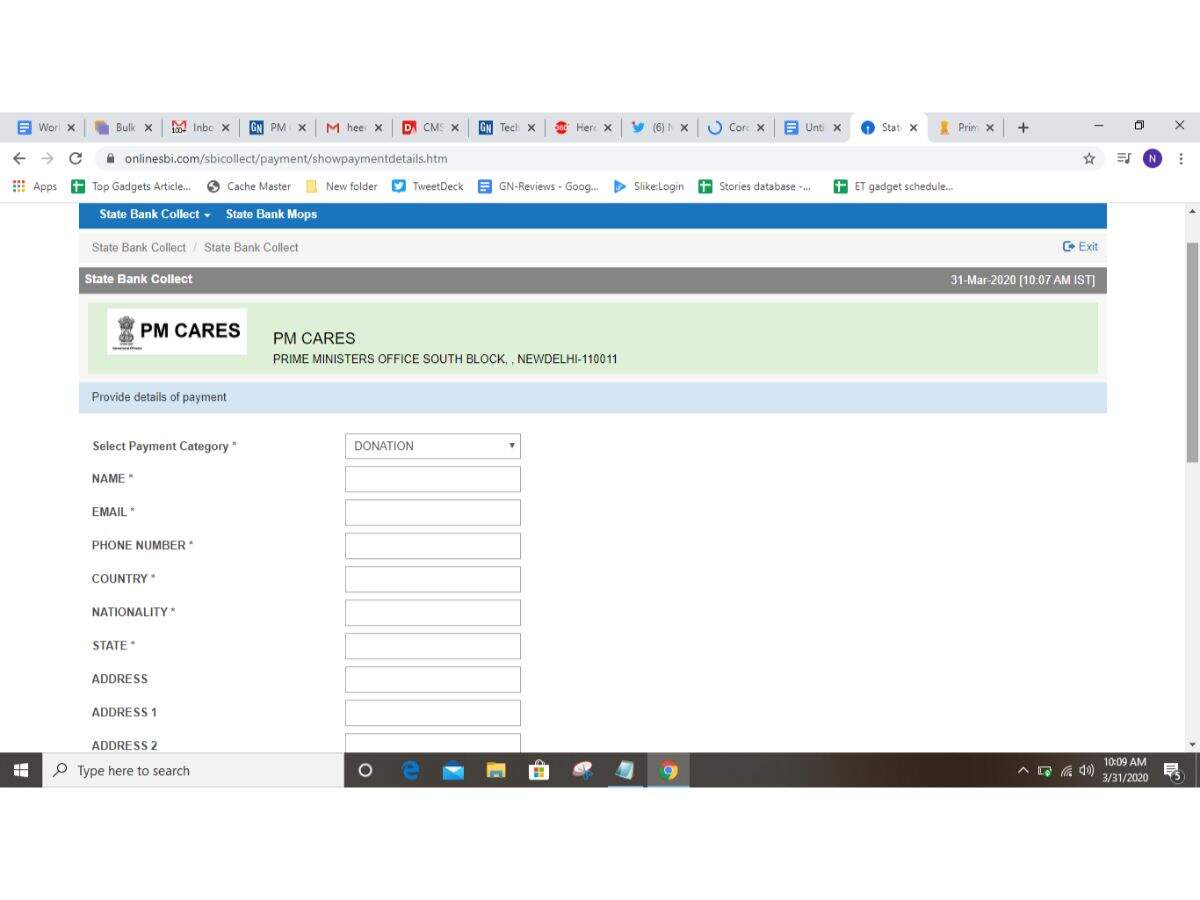Open the Windows Start menu
Viewport: 1200px width, 900px height.
pos(21,770)
